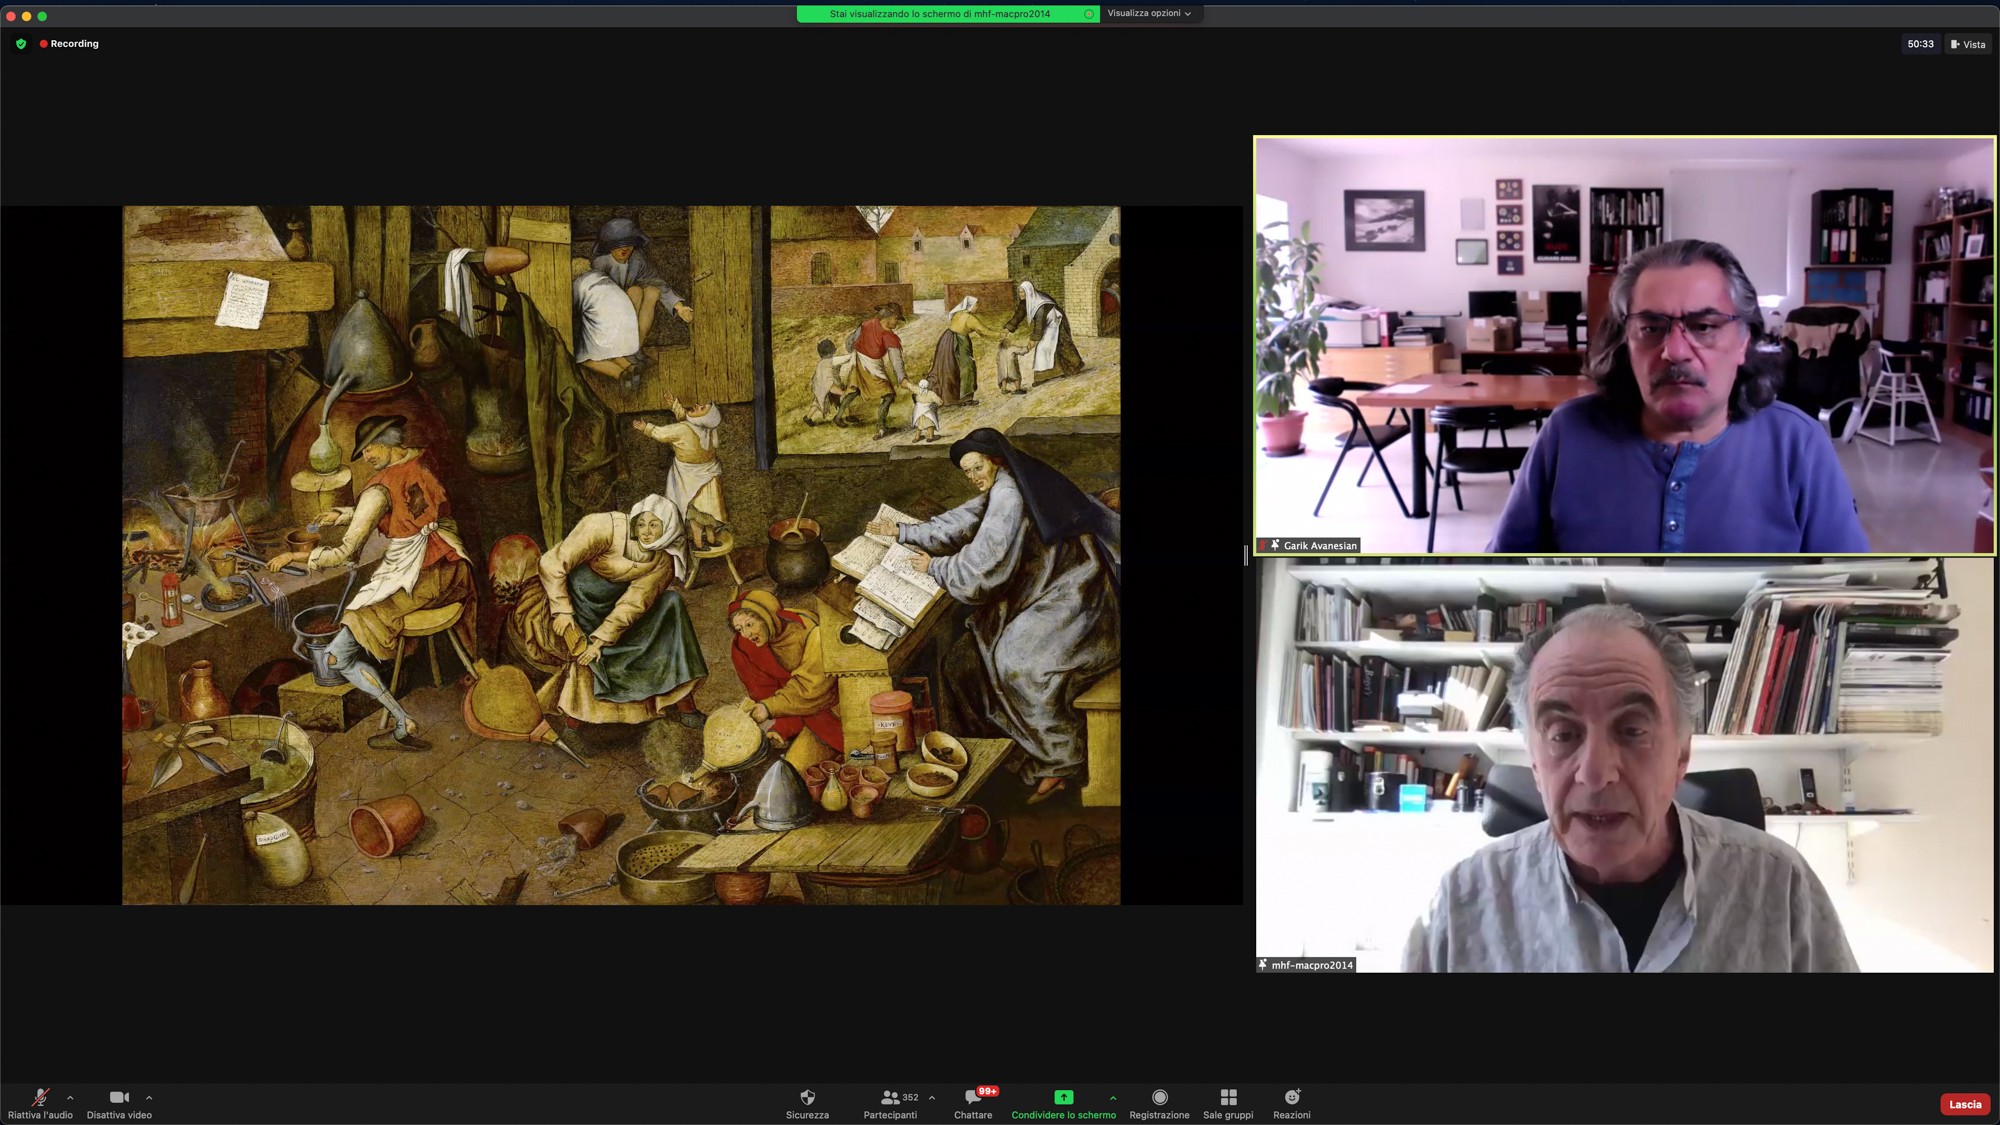Click the mhf-macpro2014 name label
Viewport: 2000px width, 1125px height.
point(1306,965)
